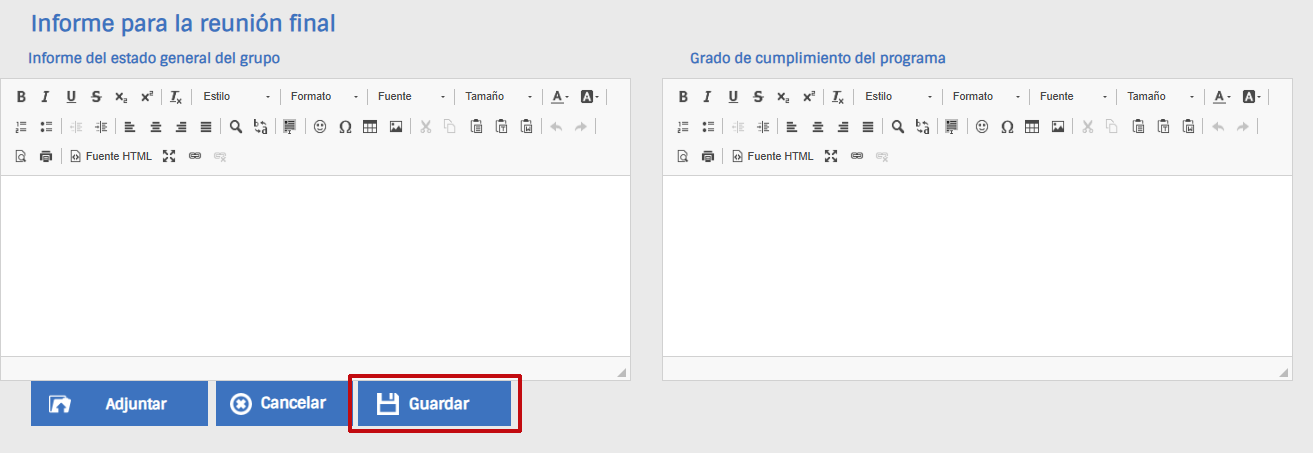Open the Tamaño dropdown in the left editor
Image resolution: width=1313 pixels, height=453 pixels.
point(498,97)
